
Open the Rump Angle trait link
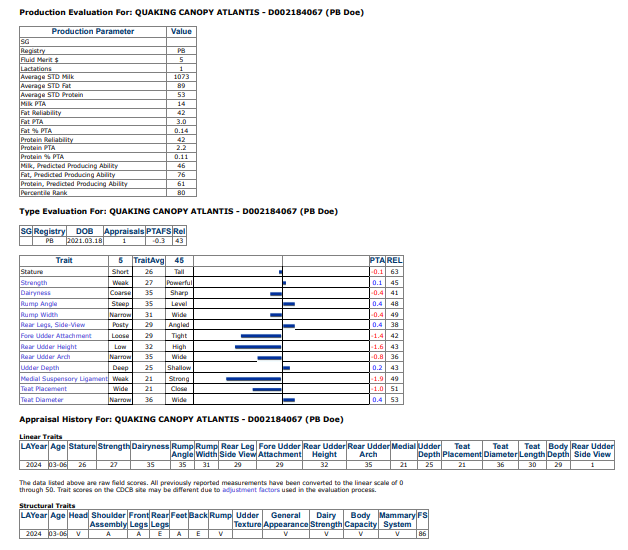click(39, 304)
